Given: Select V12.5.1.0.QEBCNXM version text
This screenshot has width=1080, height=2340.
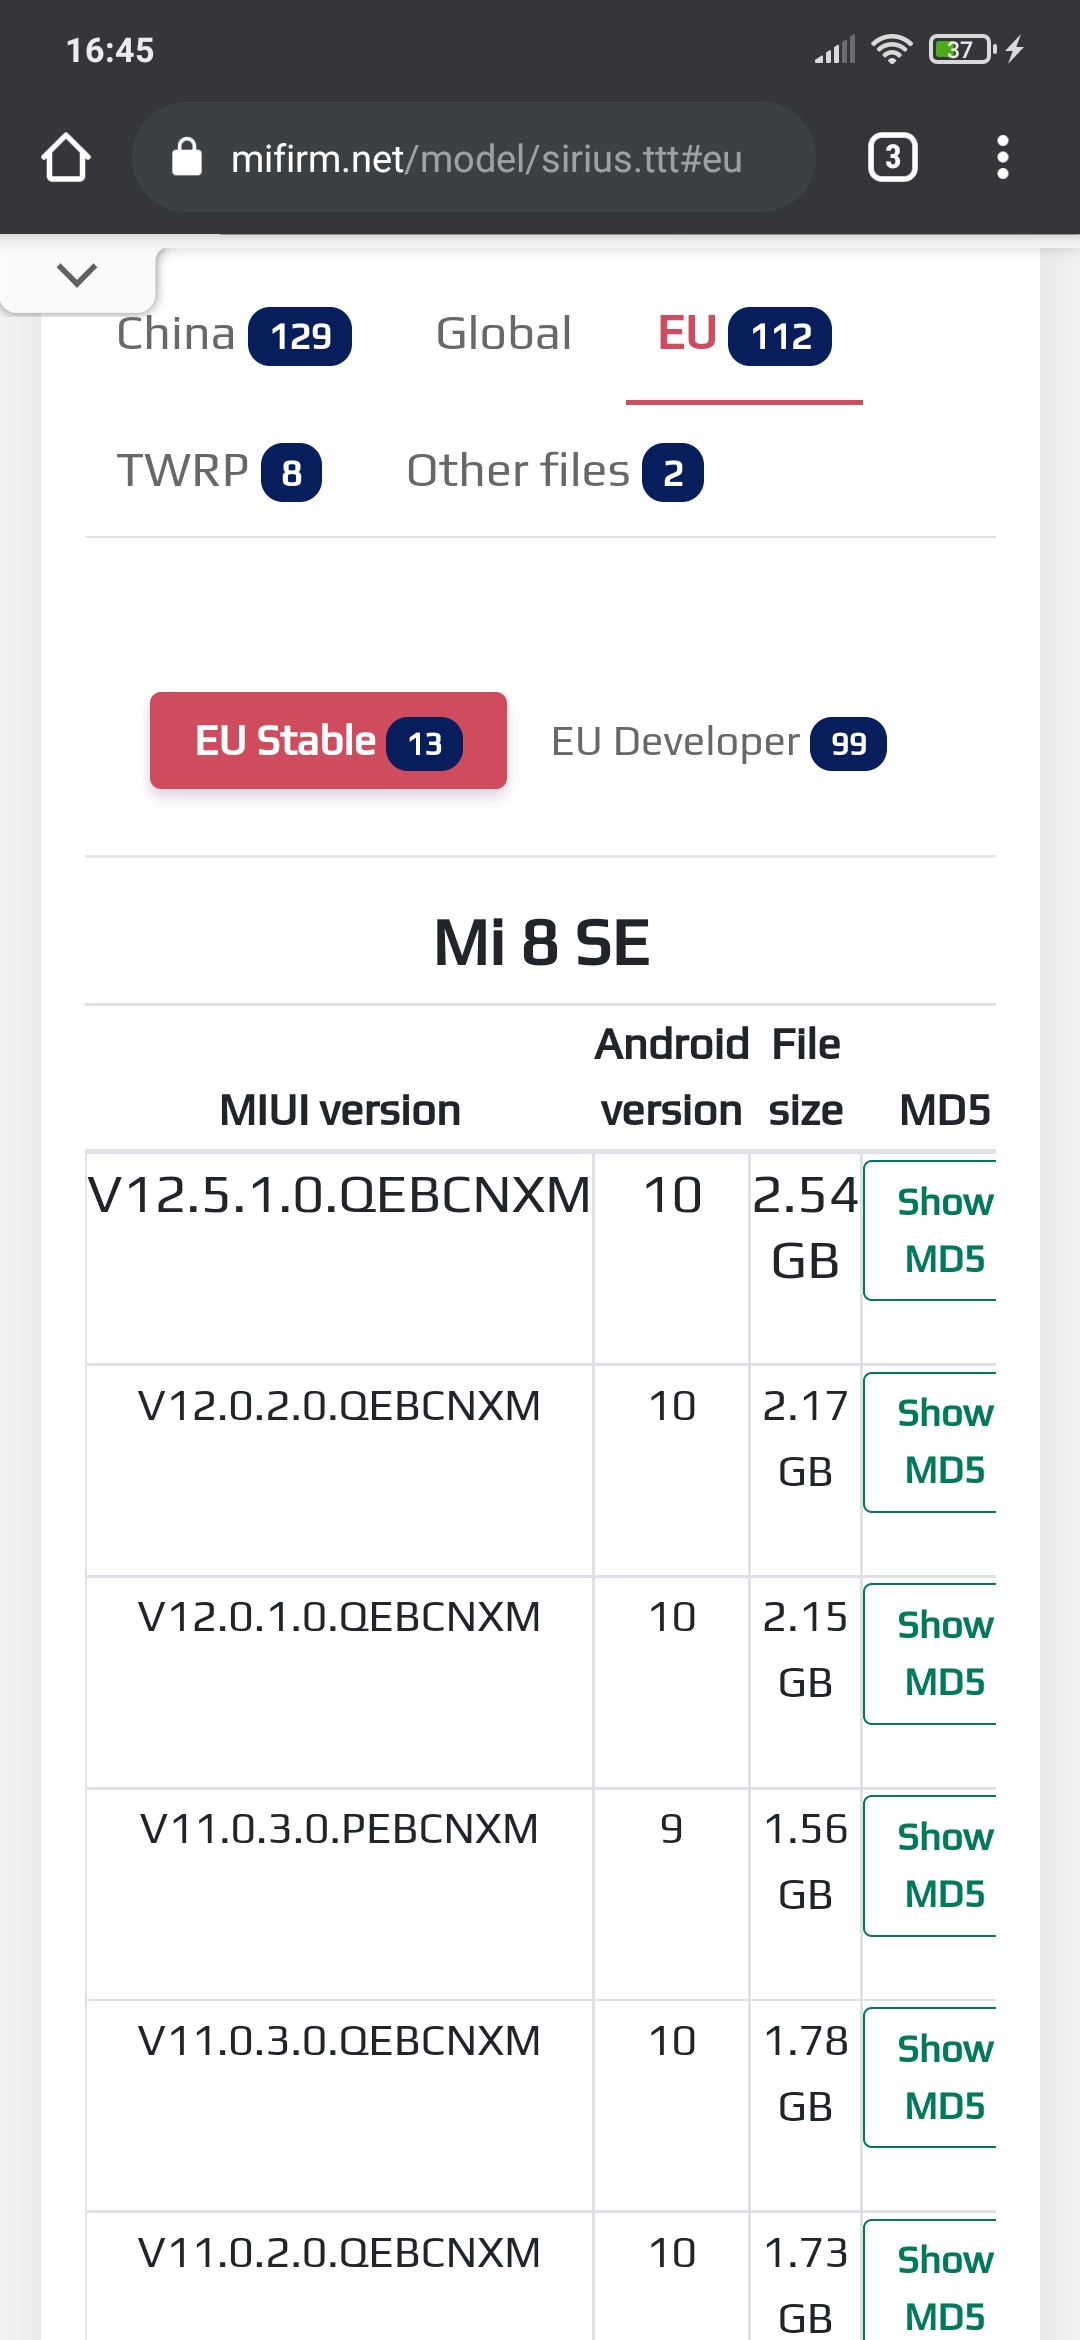Looking at the screenshot, I should coord(339,1195).
